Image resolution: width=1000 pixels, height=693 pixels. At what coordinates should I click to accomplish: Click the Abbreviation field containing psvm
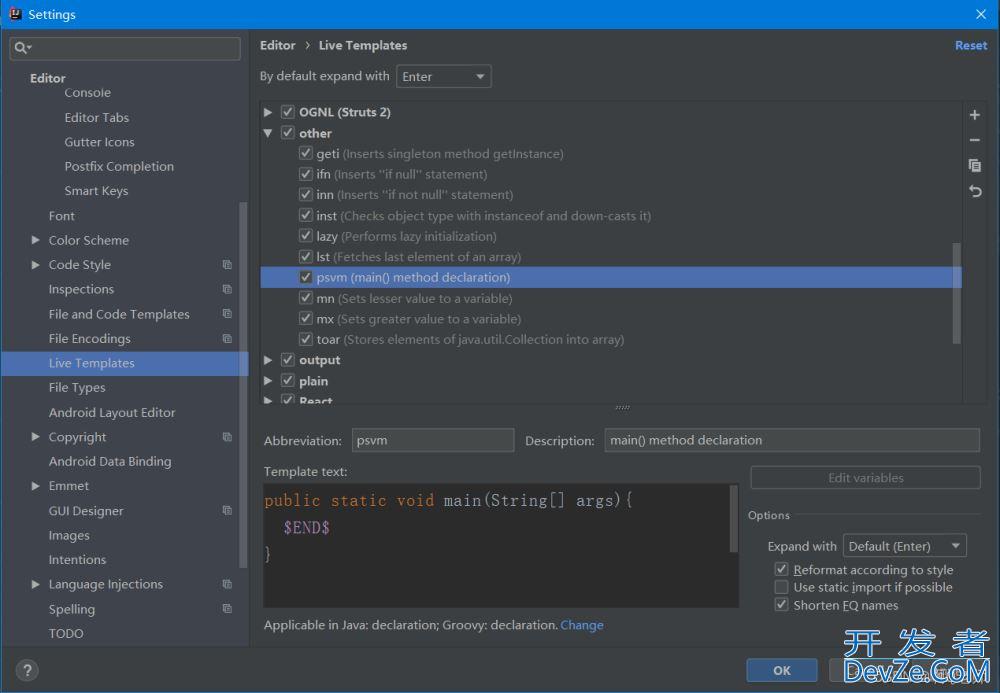432,441
